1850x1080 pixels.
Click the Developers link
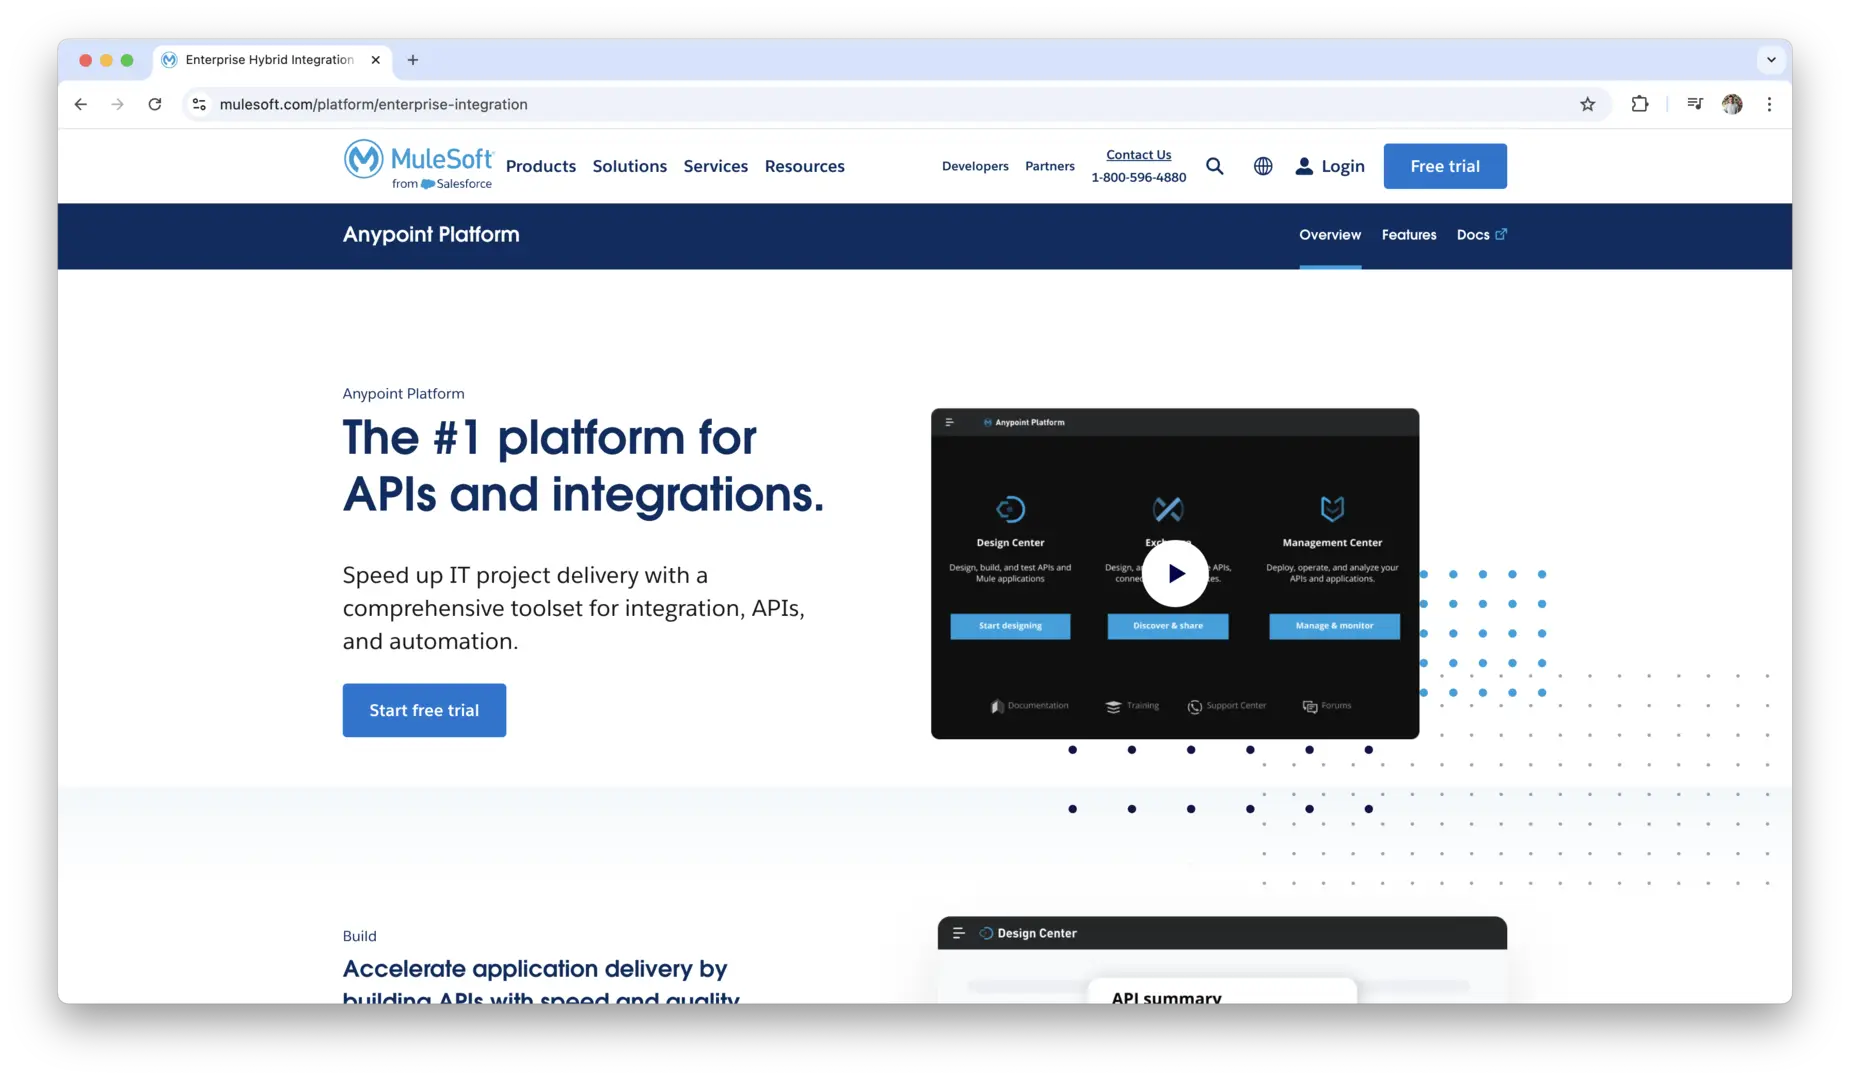(x=975, y=166)
